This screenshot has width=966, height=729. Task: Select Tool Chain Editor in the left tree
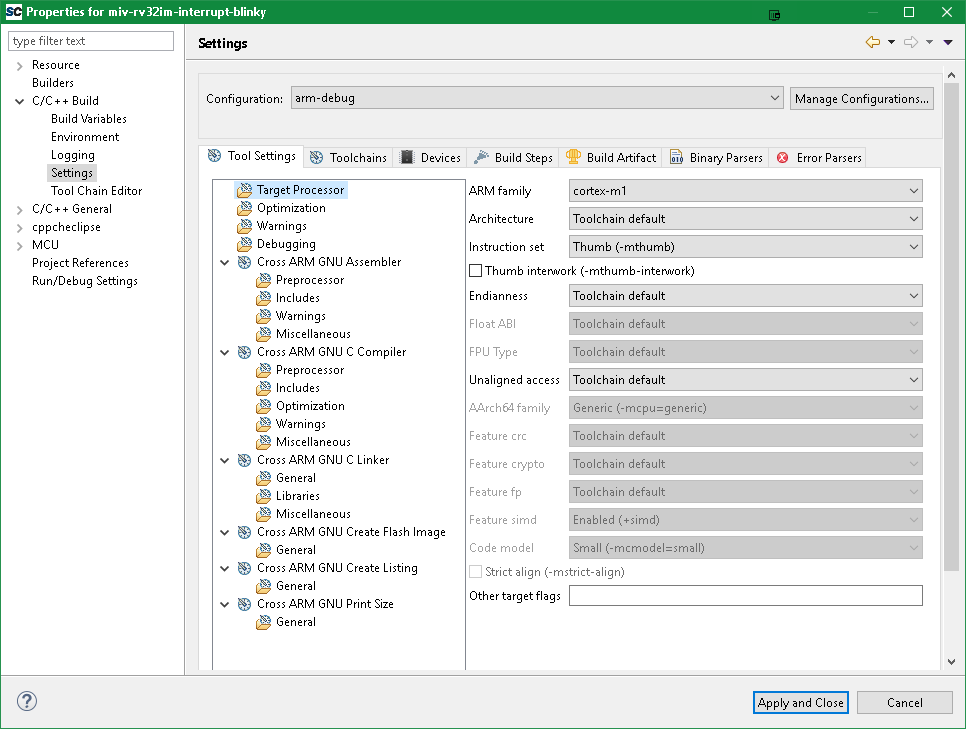pos(97,190)
